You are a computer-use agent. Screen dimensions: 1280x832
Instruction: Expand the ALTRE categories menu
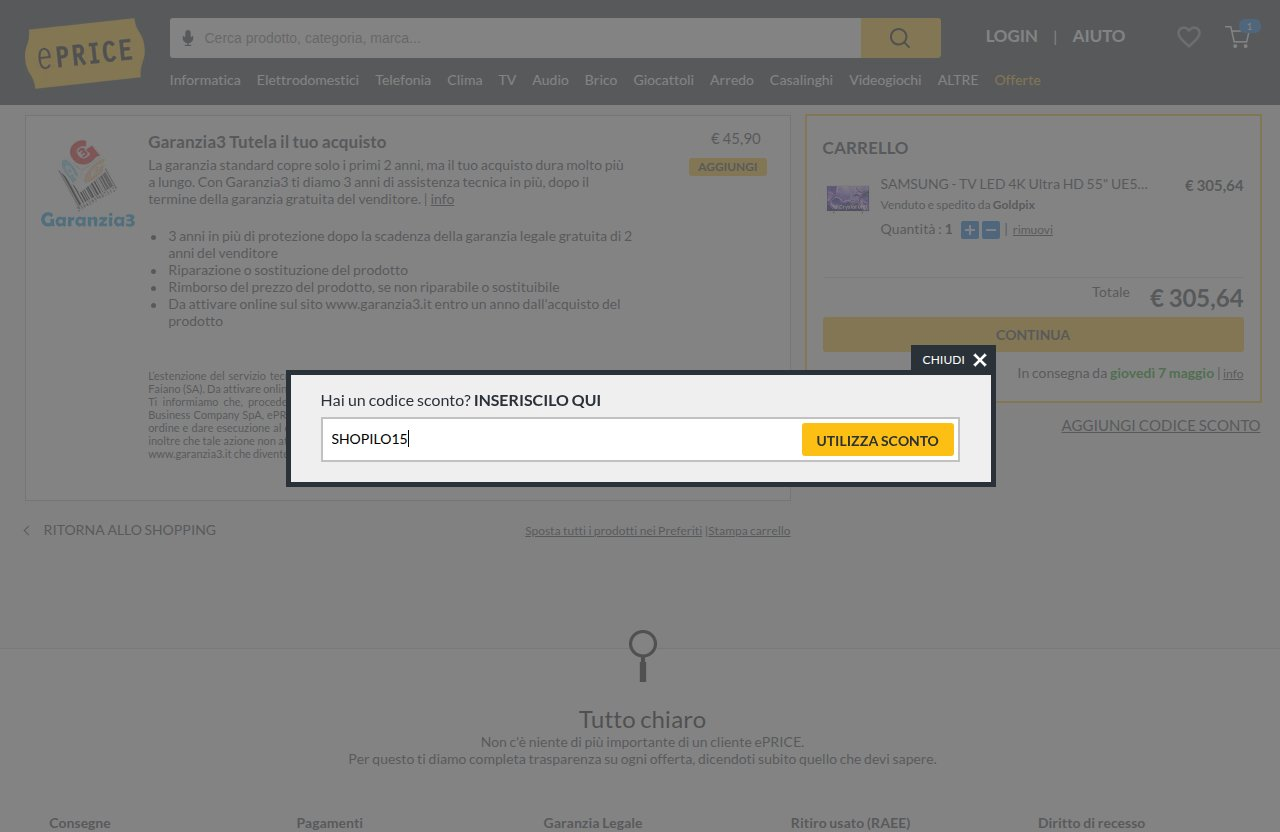pos(958,80)
